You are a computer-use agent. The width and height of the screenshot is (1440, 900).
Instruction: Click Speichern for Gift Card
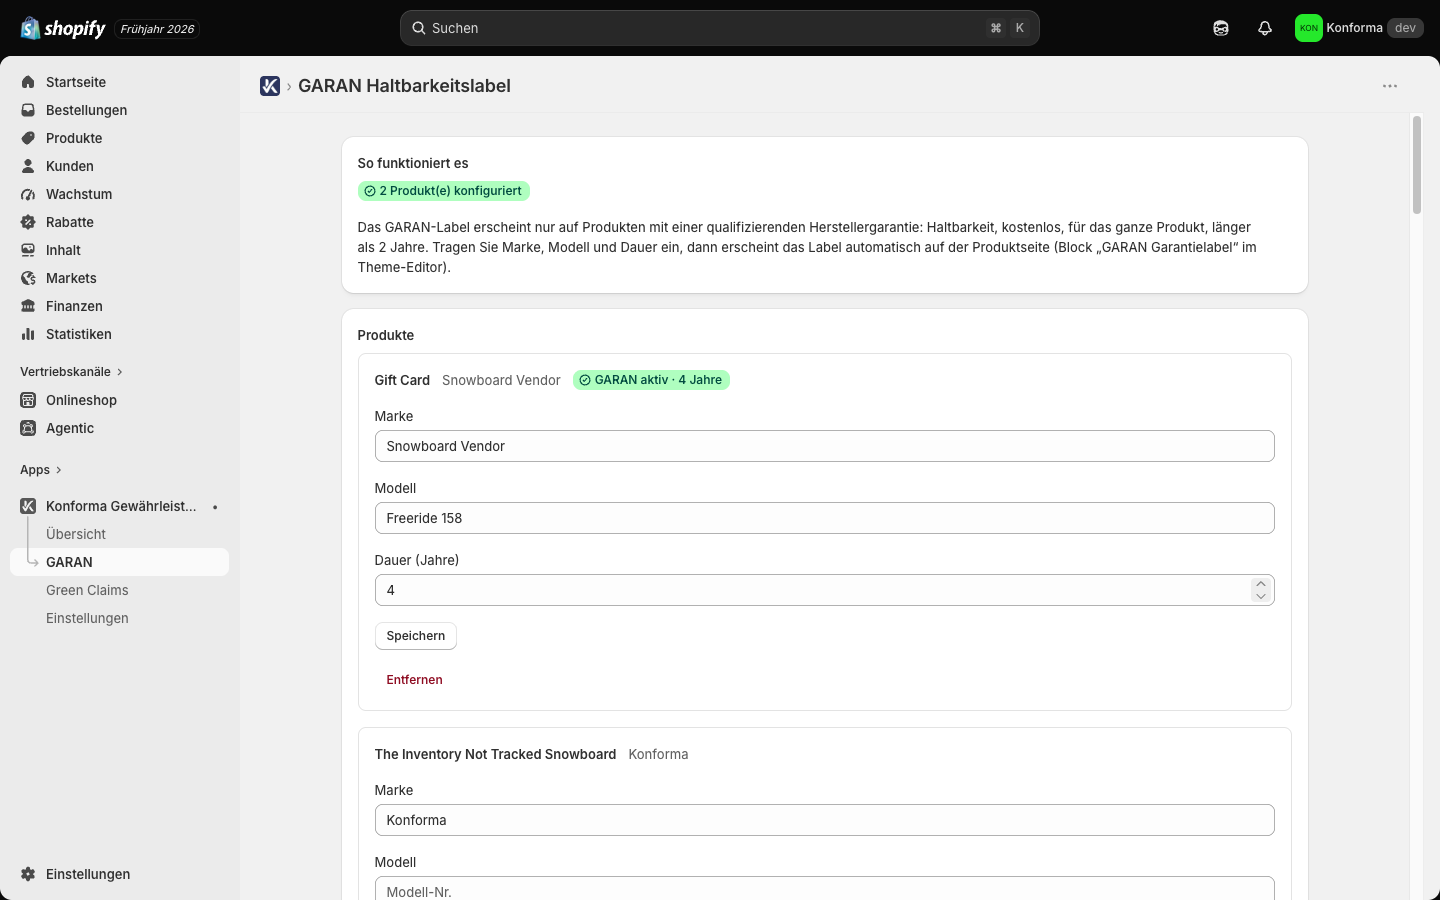[416, 636]
